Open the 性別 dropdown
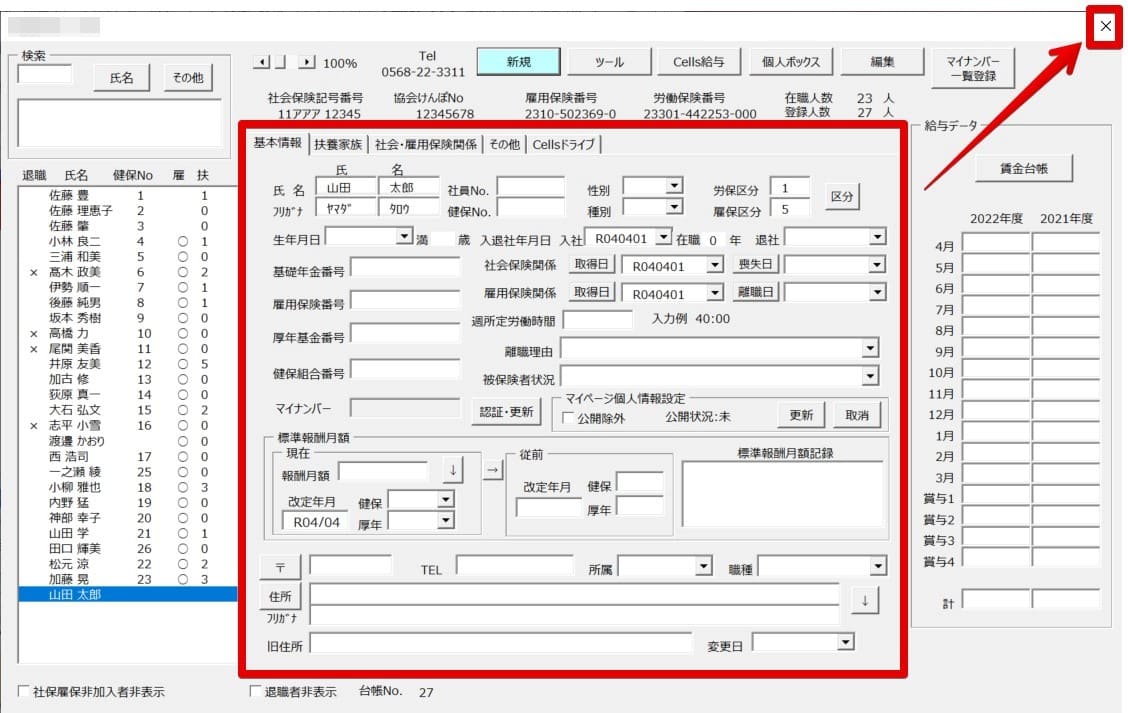The image size is (1128, 713). pyautogui.click(x=673, y=186)
